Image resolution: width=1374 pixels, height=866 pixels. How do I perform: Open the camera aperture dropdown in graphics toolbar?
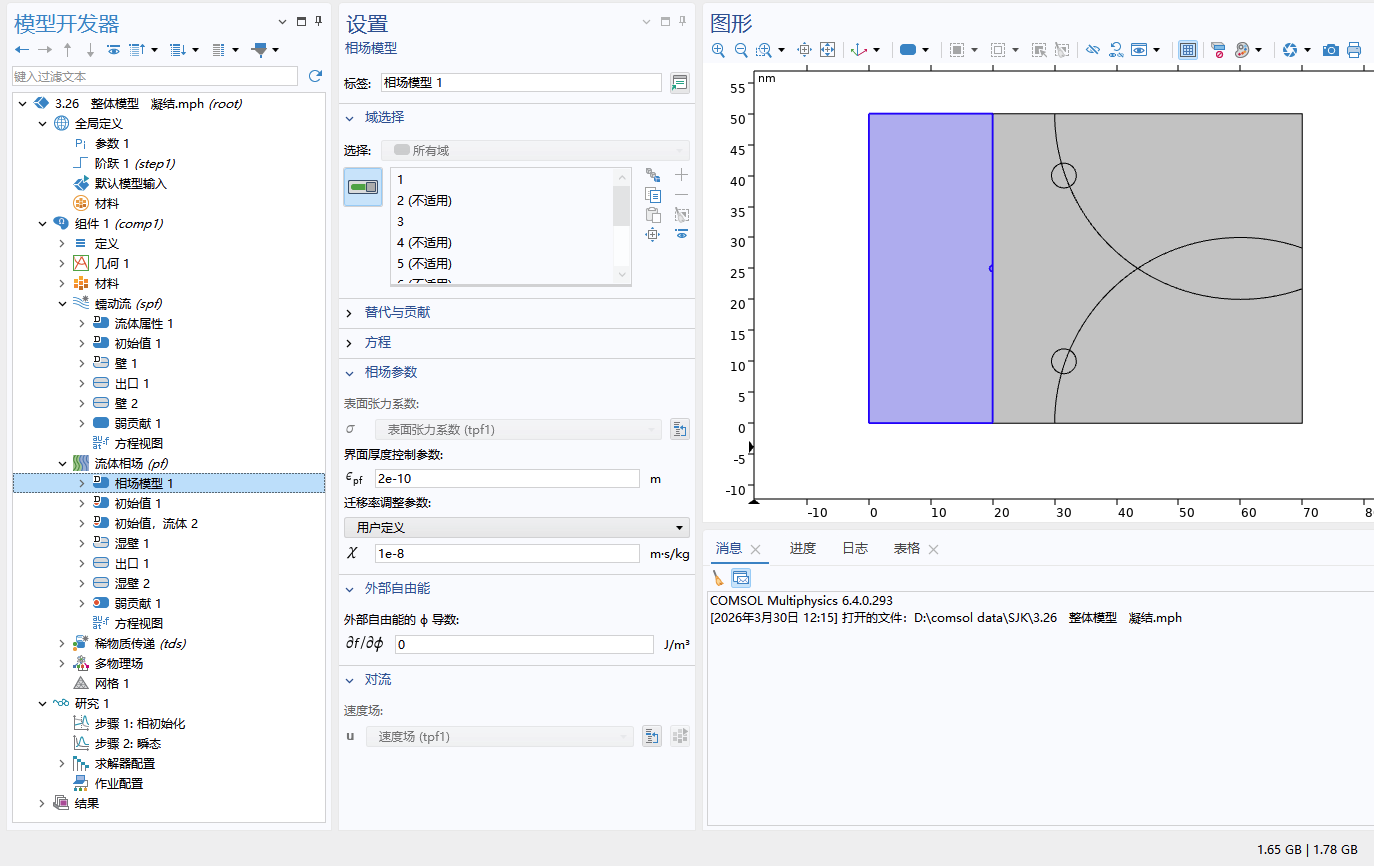pos(1307,49)
